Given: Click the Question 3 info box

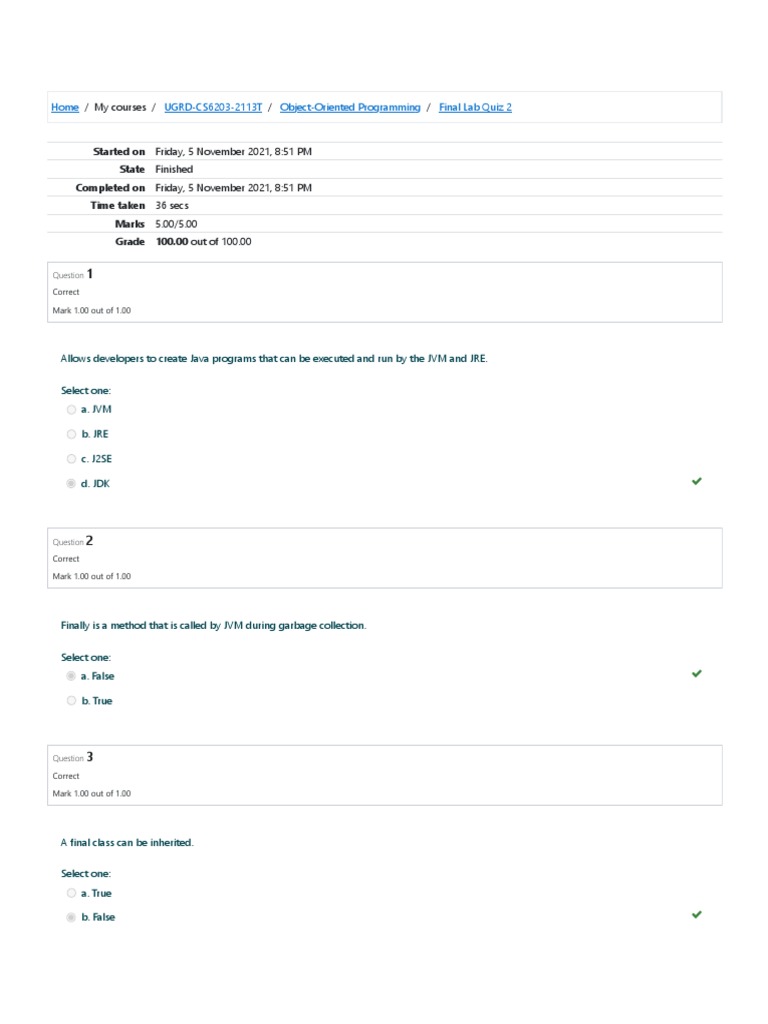Looking at the screenshot, I should [x=385, y=775].
